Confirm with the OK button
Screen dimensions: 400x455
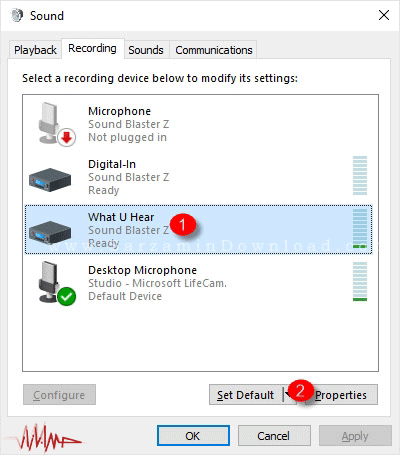[x=193, y=436]
